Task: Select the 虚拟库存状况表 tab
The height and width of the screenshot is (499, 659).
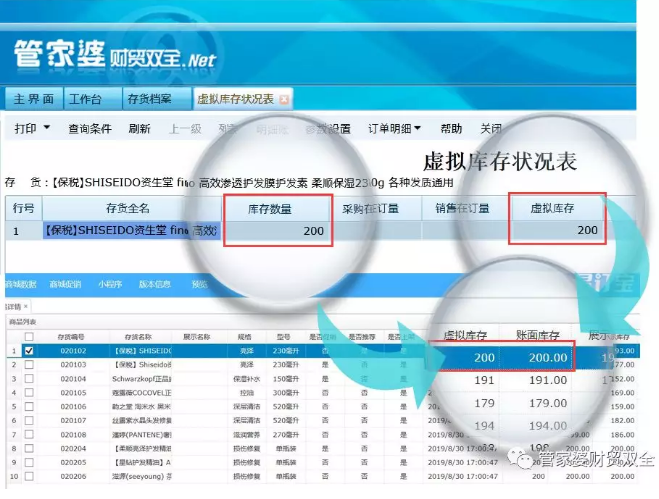Action: click(x=235, y=99)
